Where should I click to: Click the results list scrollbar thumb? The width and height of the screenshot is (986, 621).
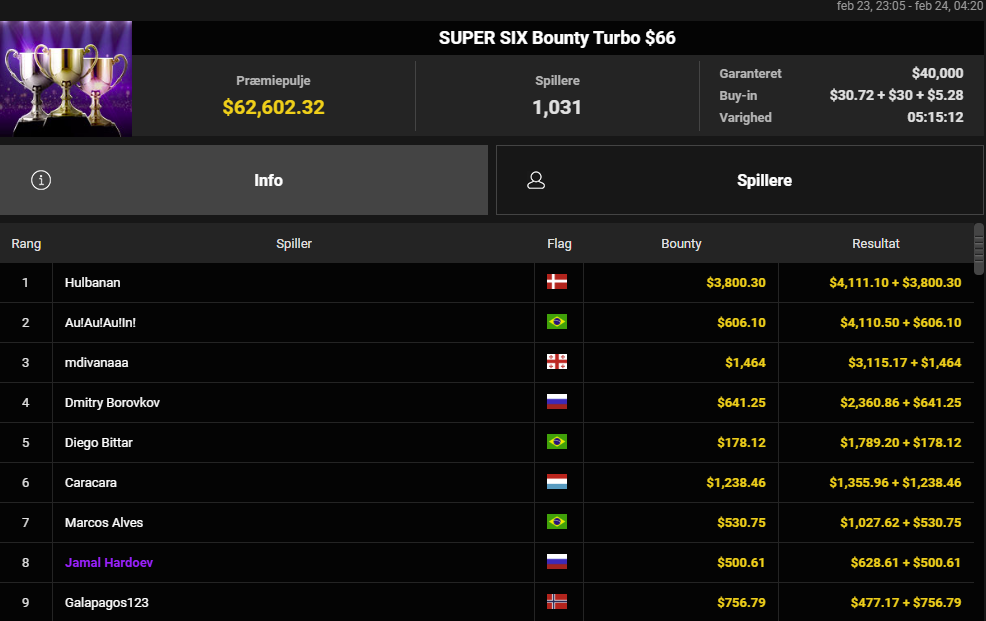(x=979, y=247)
